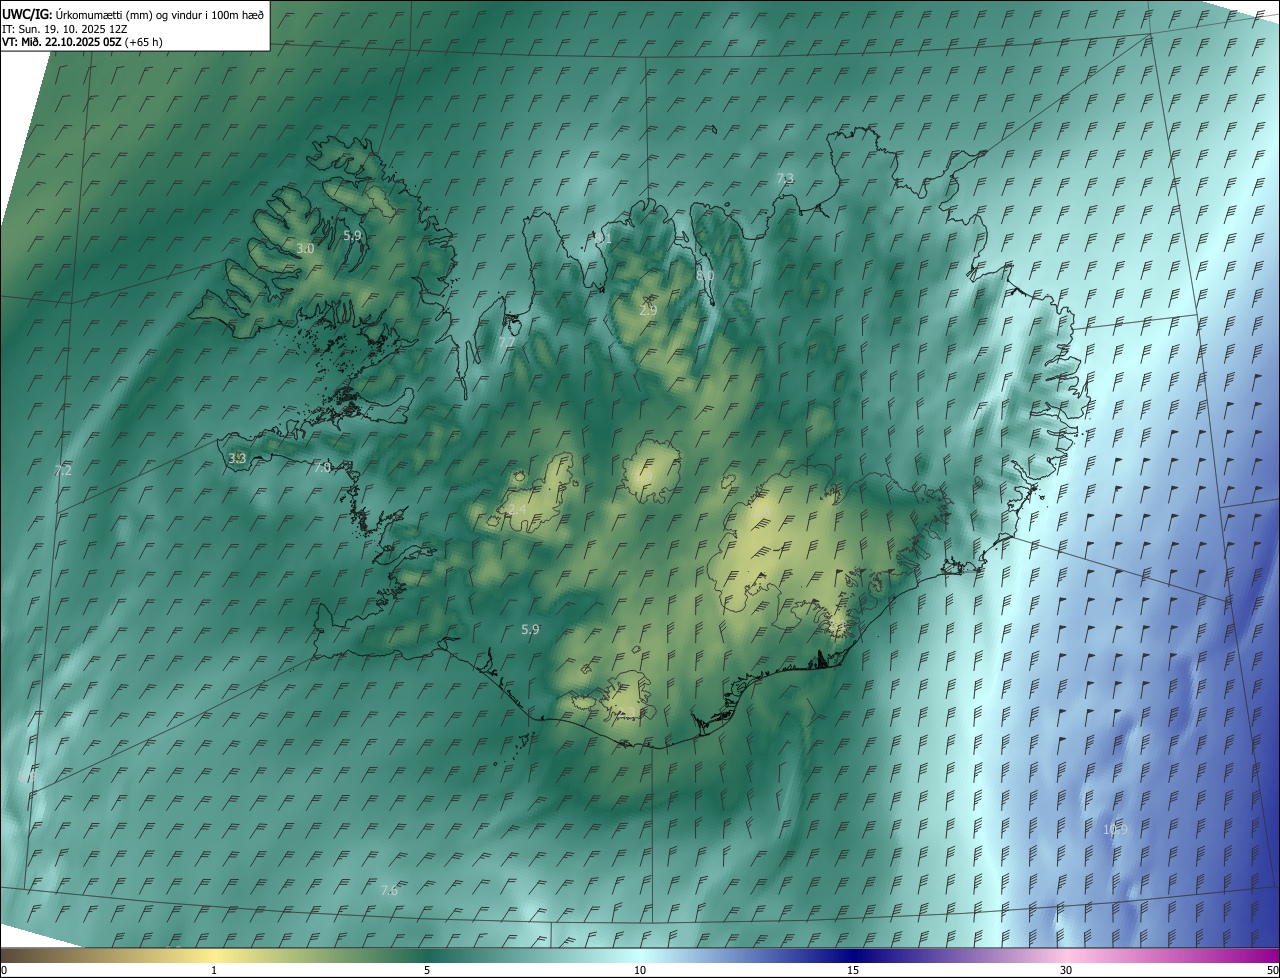Click the 2.4 value label on the glacier
This screenshot has width=1280, height=978.
click(517, 510)
